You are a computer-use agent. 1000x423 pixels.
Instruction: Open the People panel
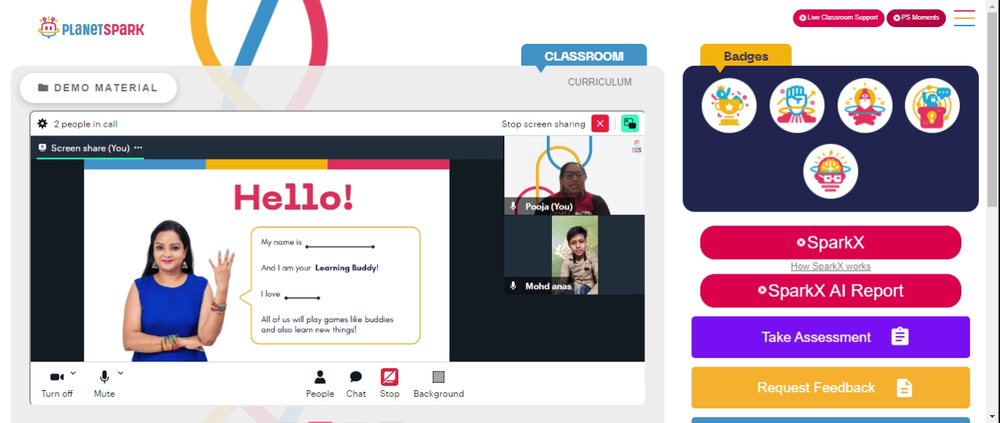(x=320, y=384)
